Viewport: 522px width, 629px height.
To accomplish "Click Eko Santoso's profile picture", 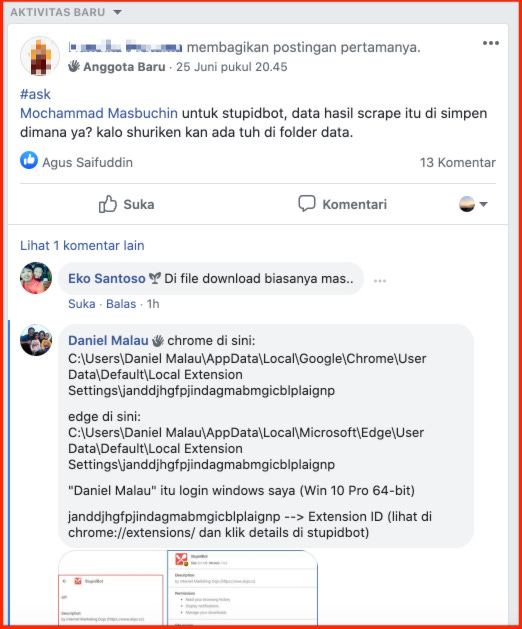I will (x=36, y=278).
